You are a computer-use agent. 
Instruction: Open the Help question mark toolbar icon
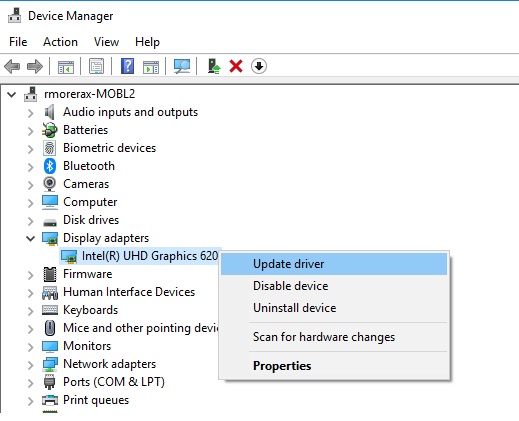click(127, 66)
